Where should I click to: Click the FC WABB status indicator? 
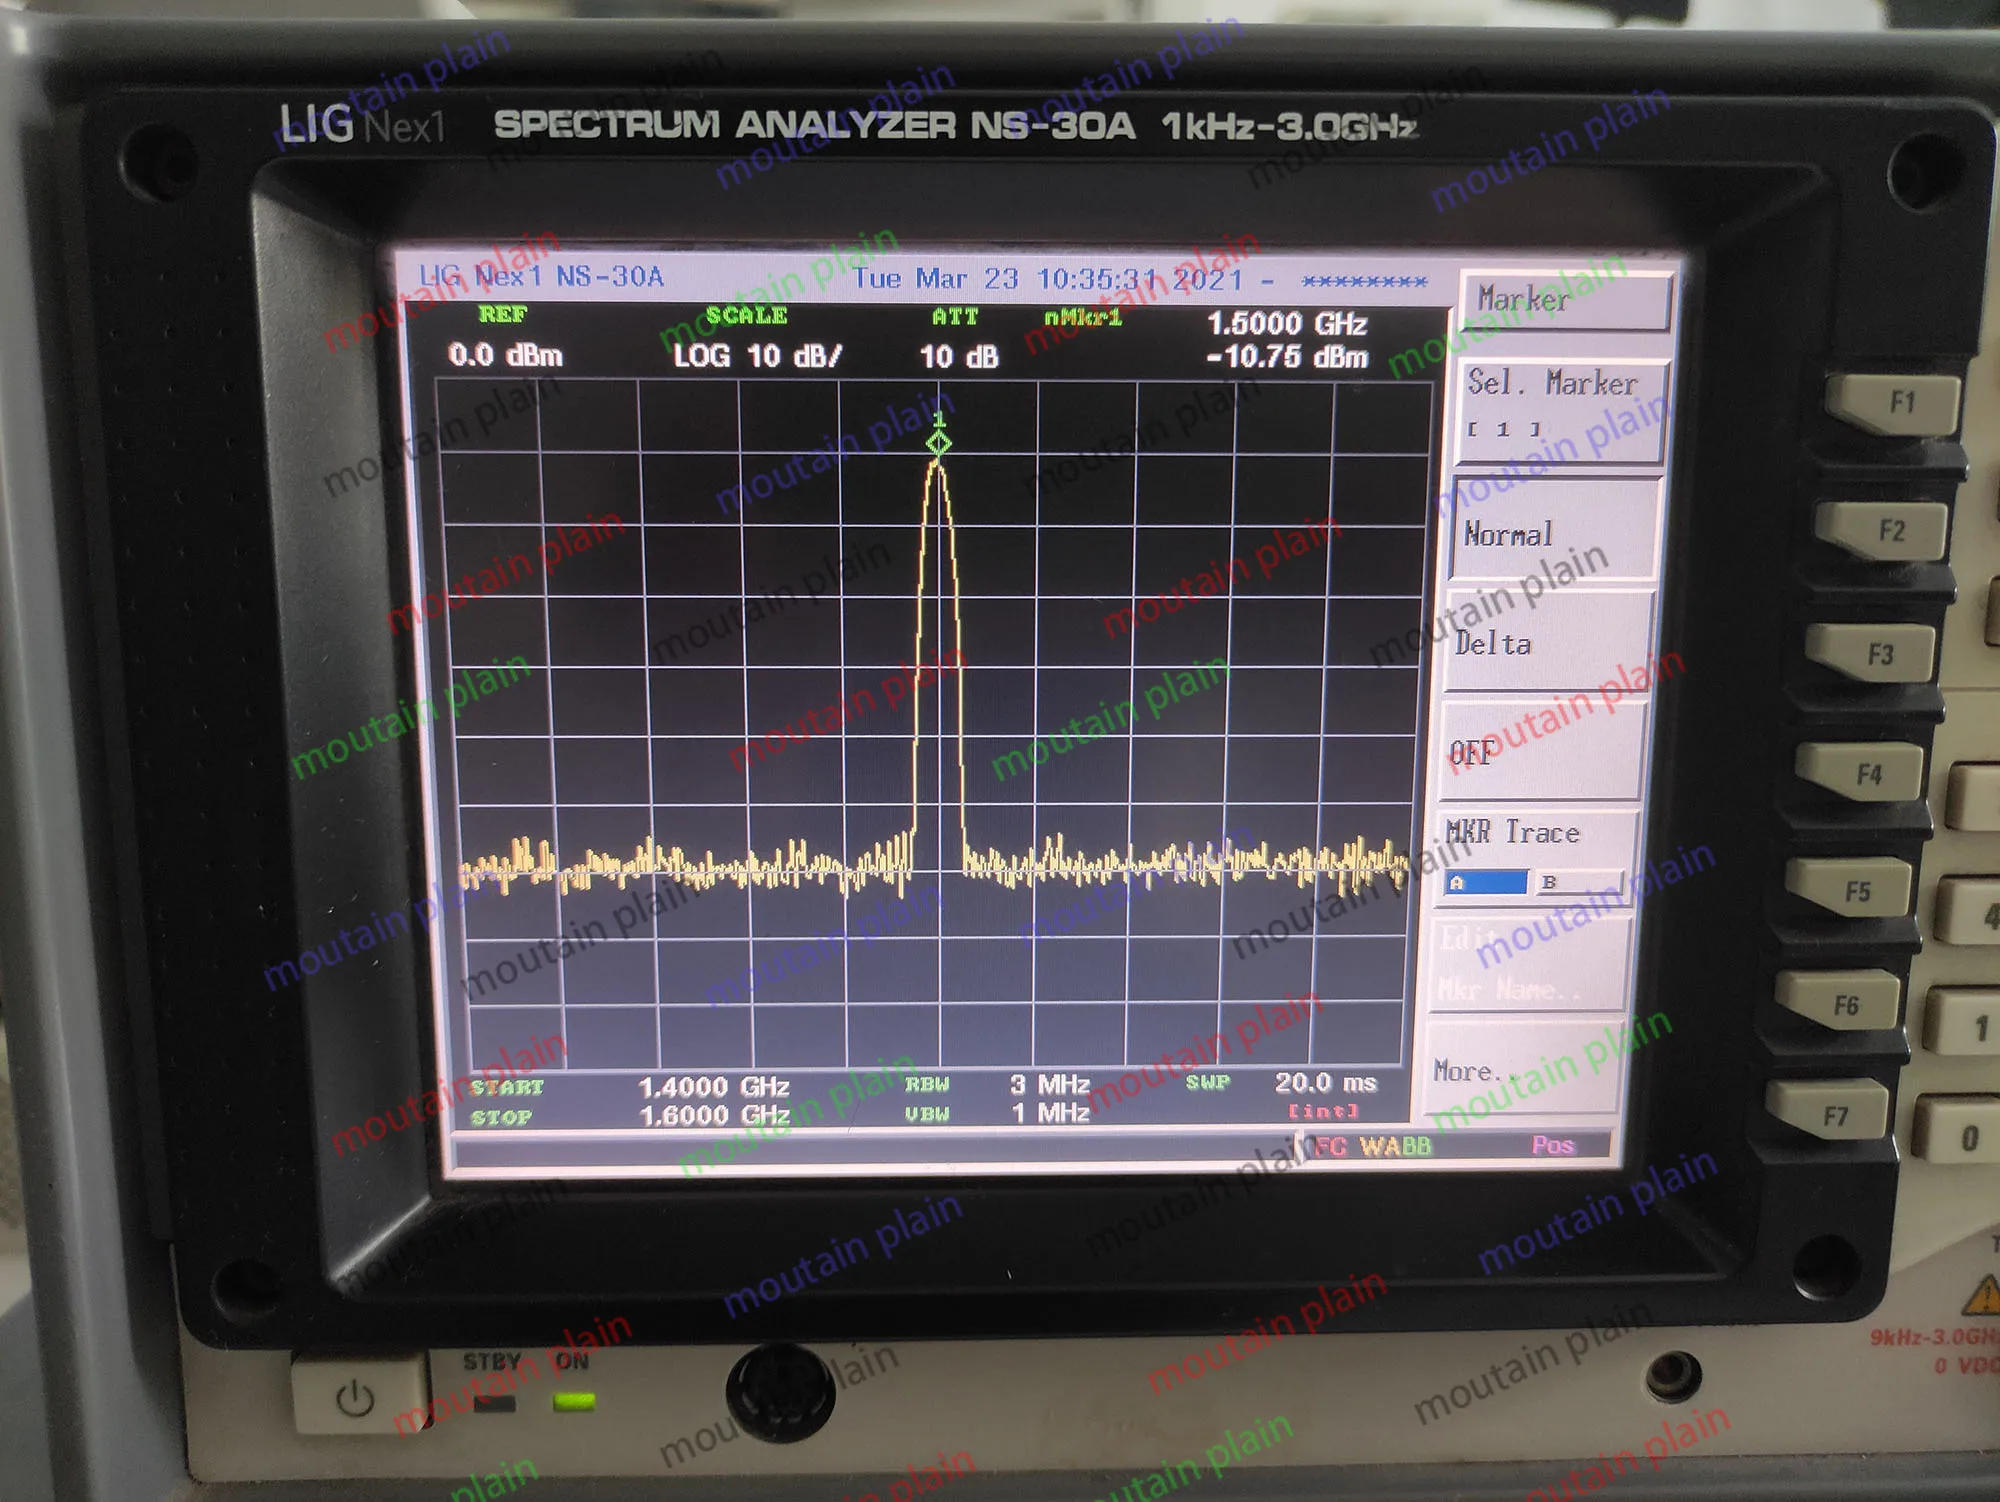coord(1372,1146)
